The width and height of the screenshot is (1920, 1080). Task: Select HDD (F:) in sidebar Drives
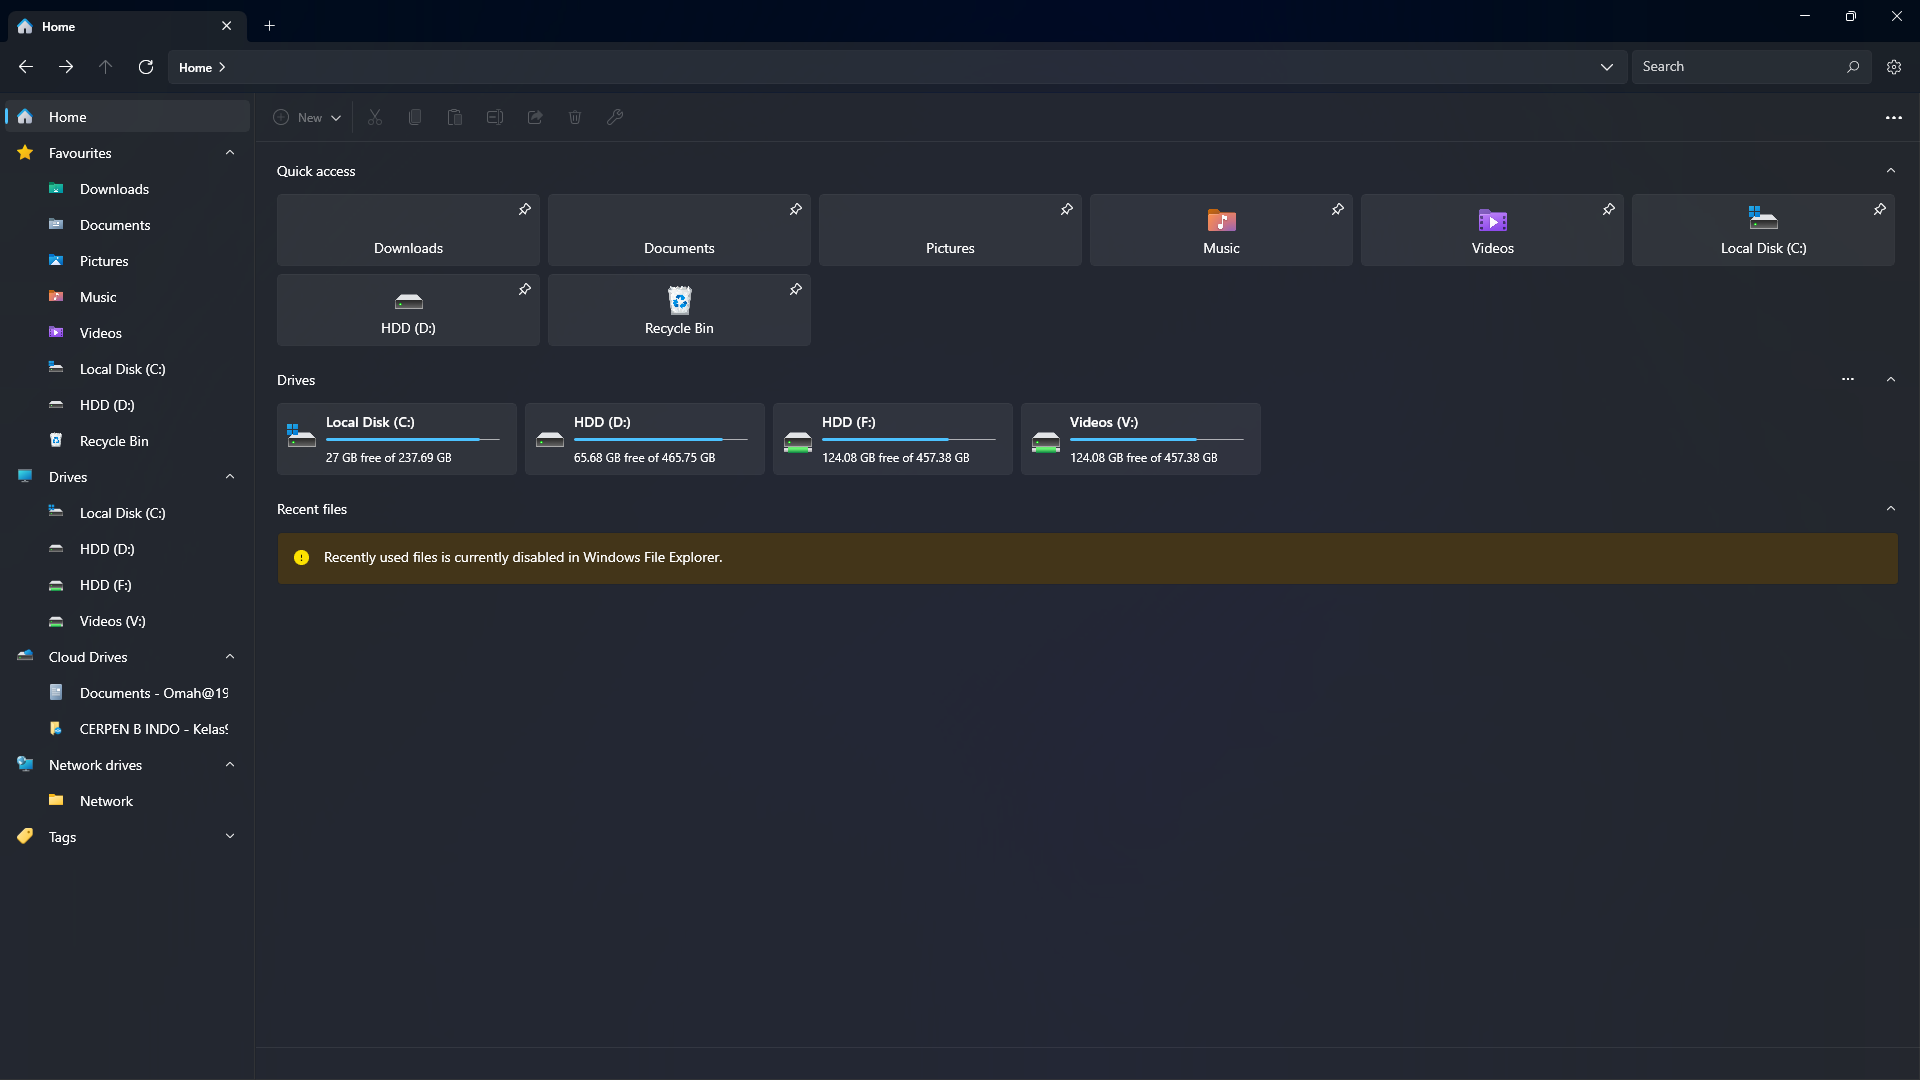(x=105, y=585)
